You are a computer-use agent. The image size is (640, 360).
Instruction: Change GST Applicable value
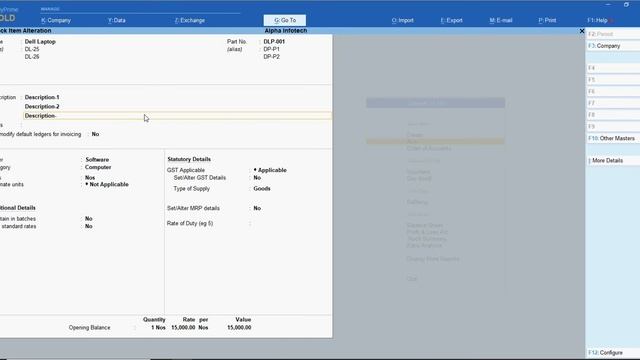click(x=270, y=170)
